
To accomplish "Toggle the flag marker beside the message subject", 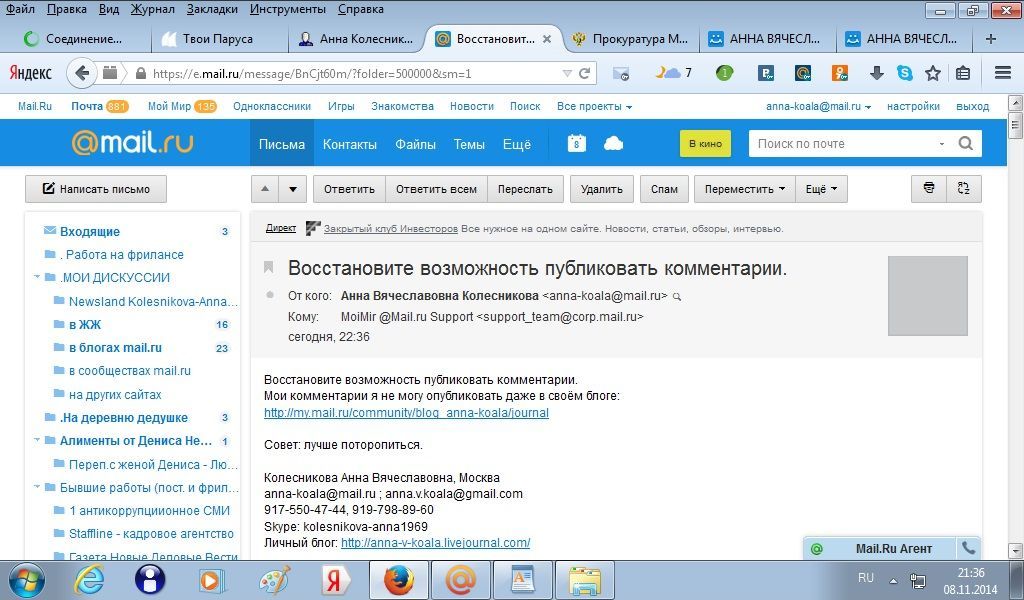I will [x=268, y=267].
